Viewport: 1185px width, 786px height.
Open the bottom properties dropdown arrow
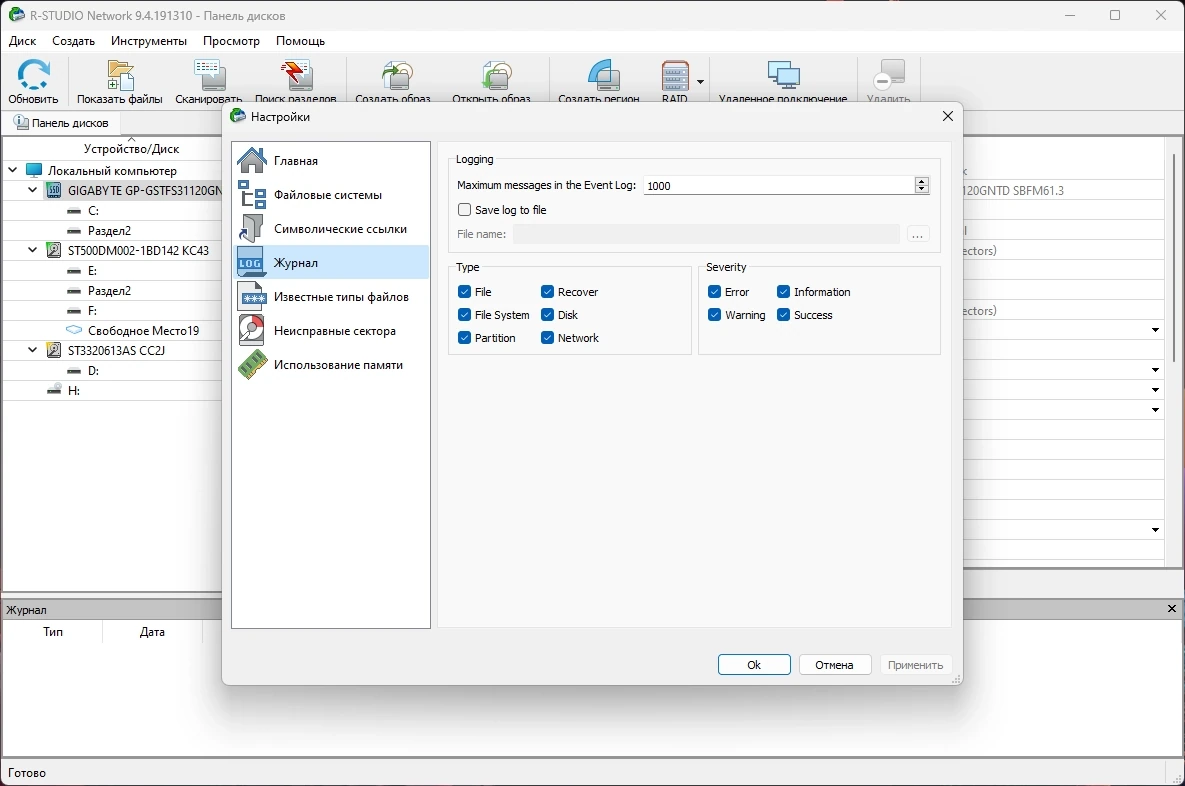(1155, 530)
